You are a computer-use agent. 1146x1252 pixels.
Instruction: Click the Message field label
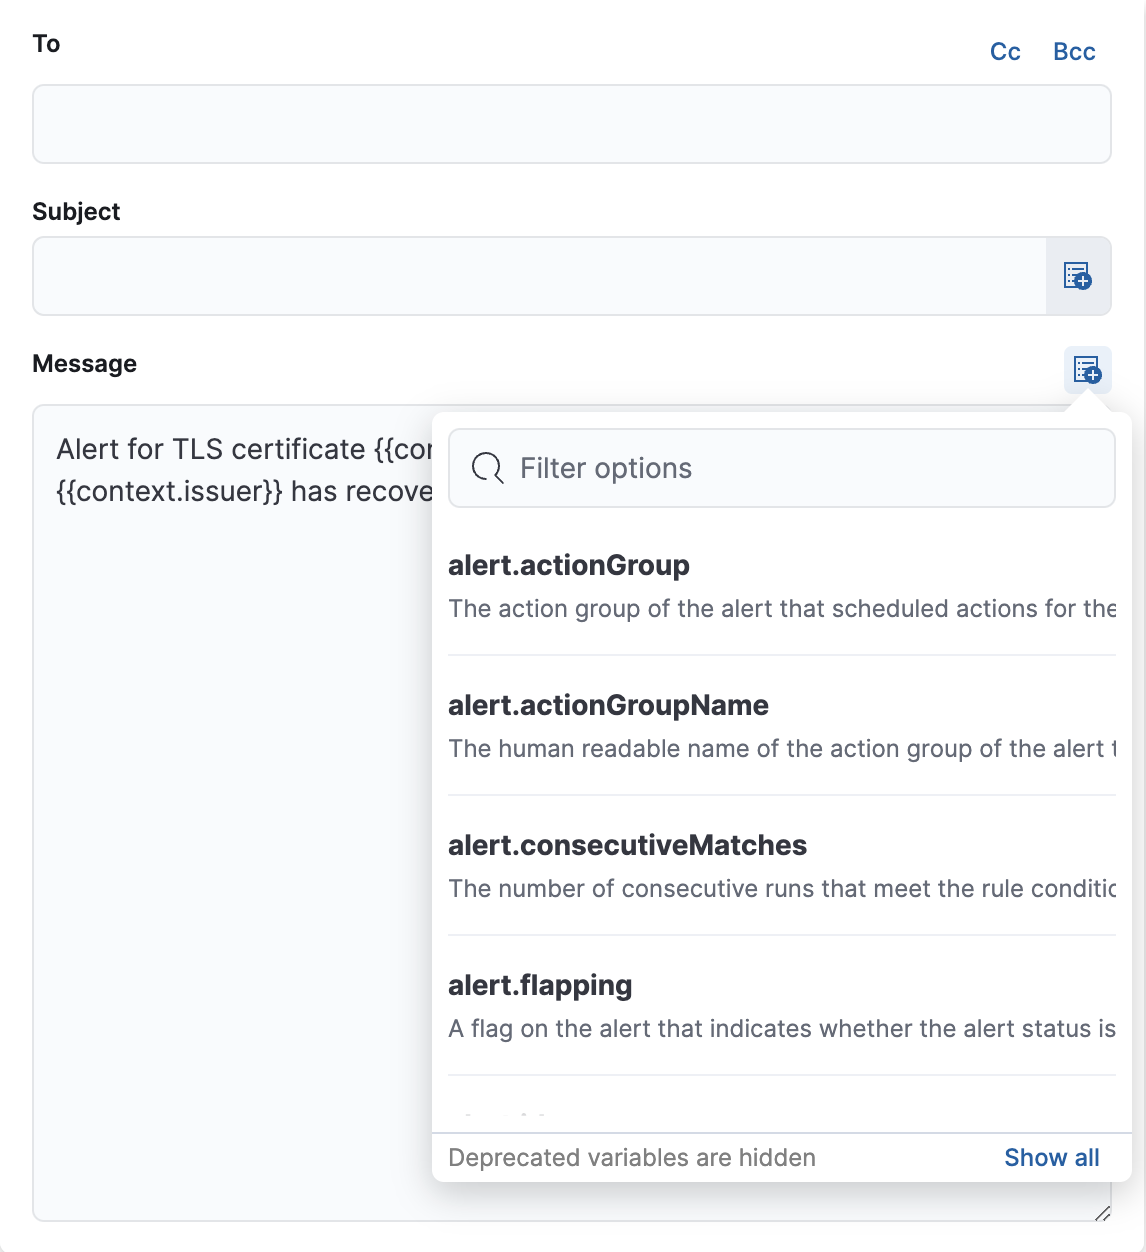84,363
